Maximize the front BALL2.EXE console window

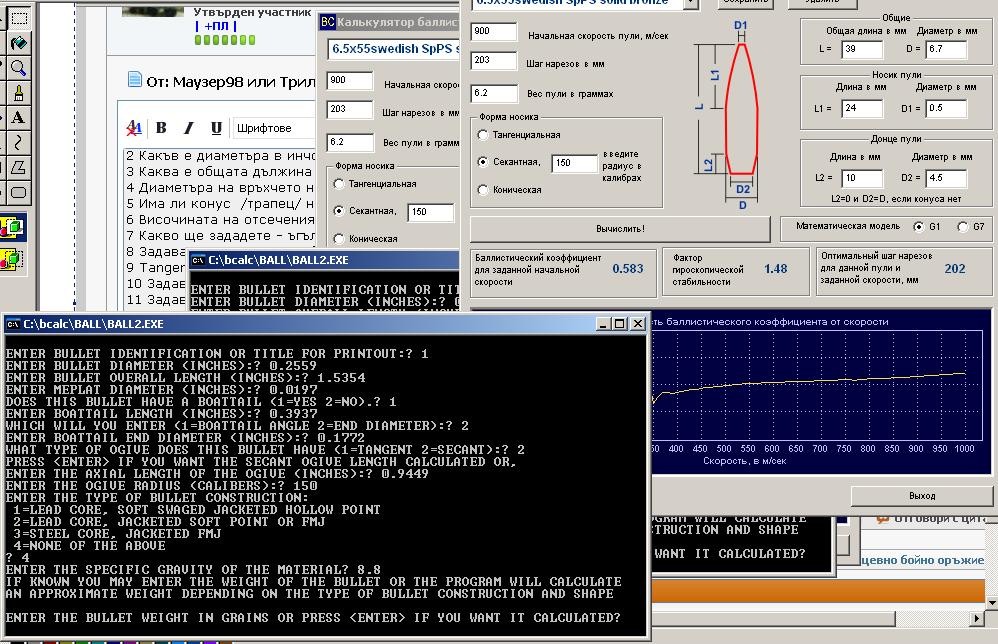click(619, 323)
